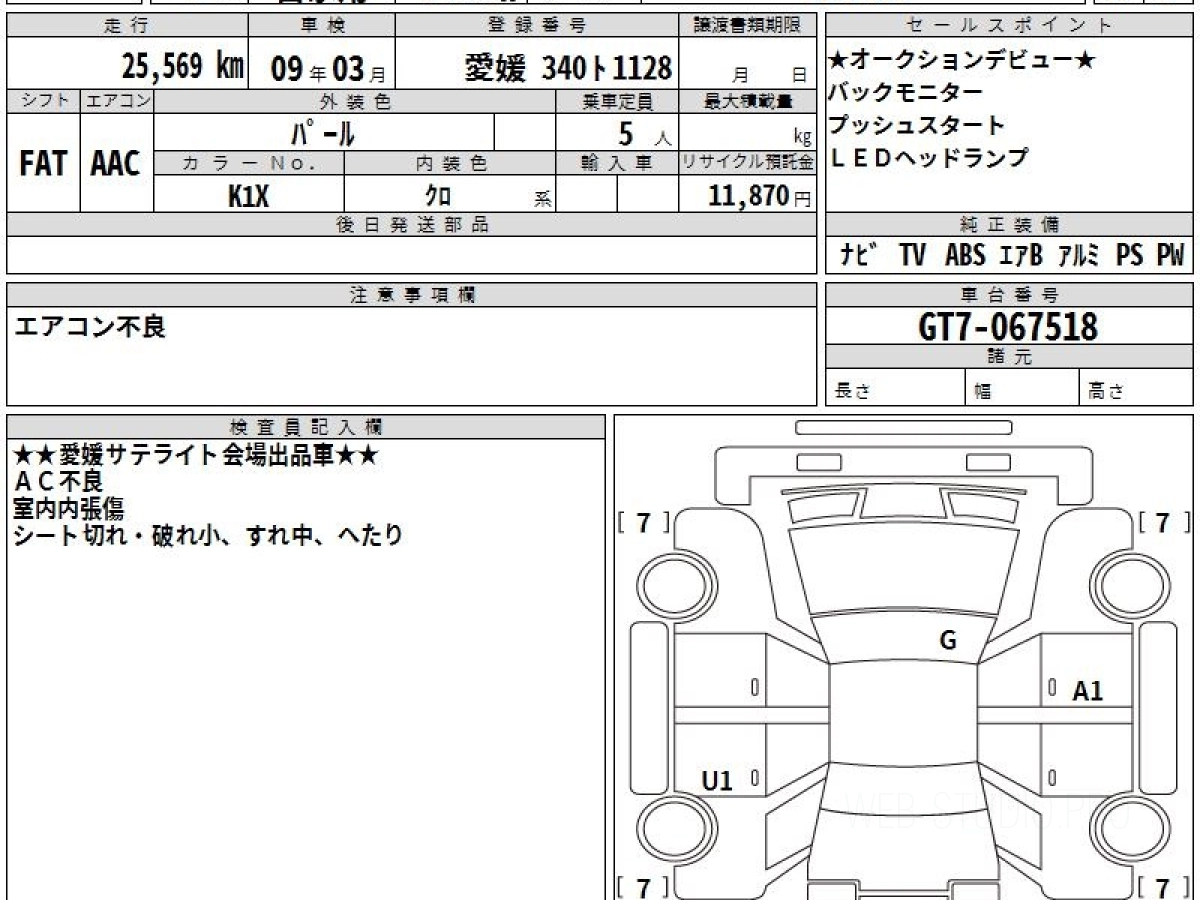The height and width of the screenshot is (900, 1200).
Task: Select the G mark on the windshield diagram
Action: click(948, 641)
